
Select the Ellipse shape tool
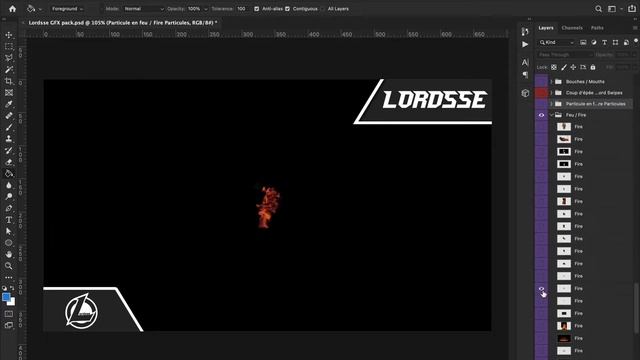point(9,242)
